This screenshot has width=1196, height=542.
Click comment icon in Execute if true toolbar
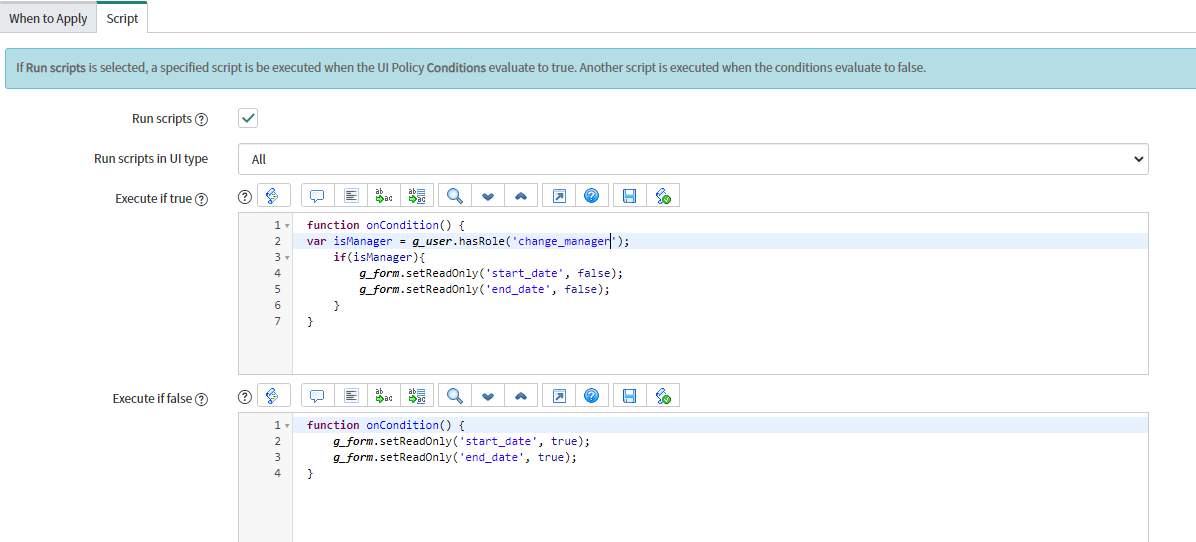coord(318,196)
